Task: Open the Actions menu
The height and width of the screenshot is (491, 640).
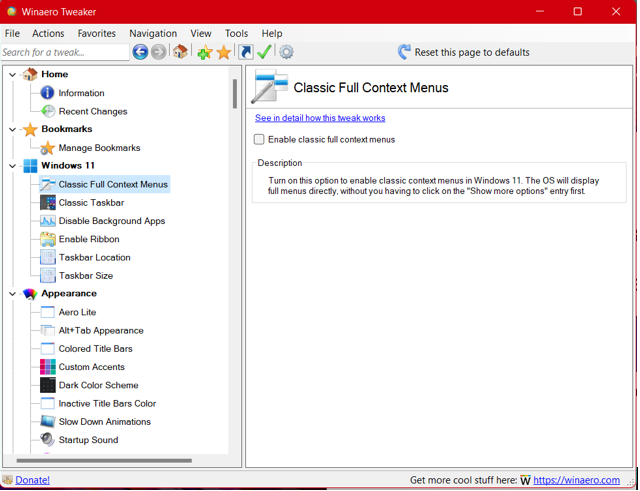Action: click(48, 33)
